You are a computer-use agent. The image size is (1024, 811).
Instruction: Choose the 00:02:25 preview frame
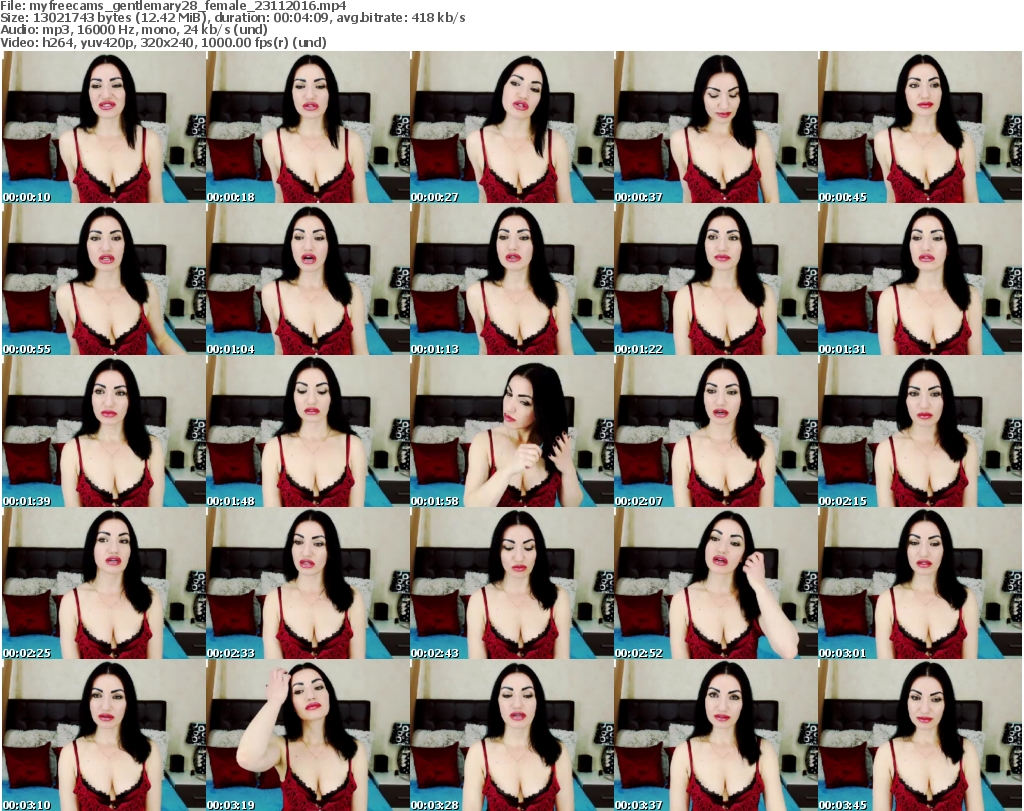(x=104, y=583)
